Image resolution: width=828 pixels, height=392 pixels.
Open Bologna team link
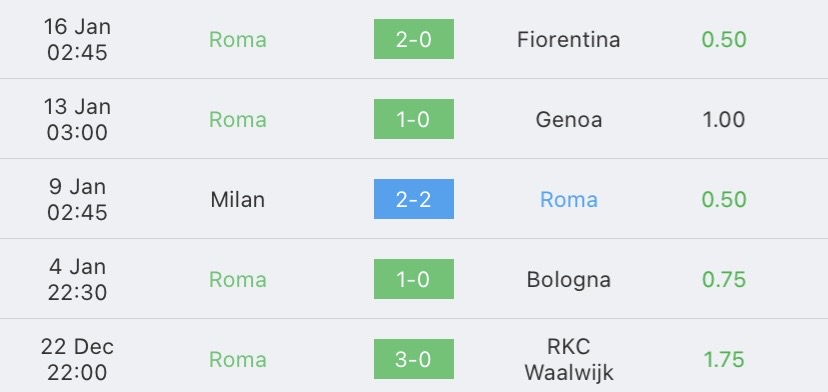click(x=568, y=280)
